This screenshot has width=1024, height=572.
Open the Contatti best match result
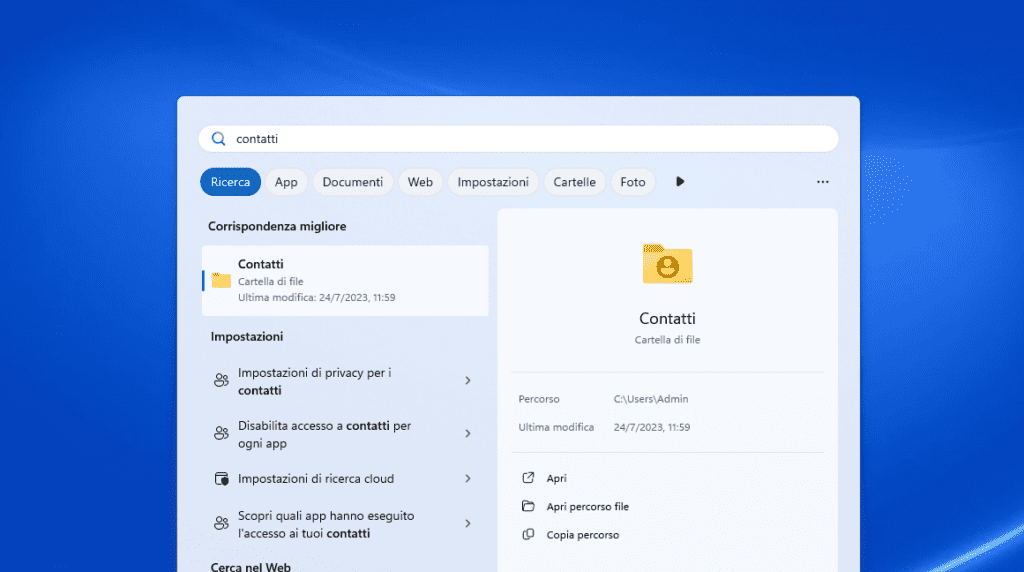pos(345,281)
